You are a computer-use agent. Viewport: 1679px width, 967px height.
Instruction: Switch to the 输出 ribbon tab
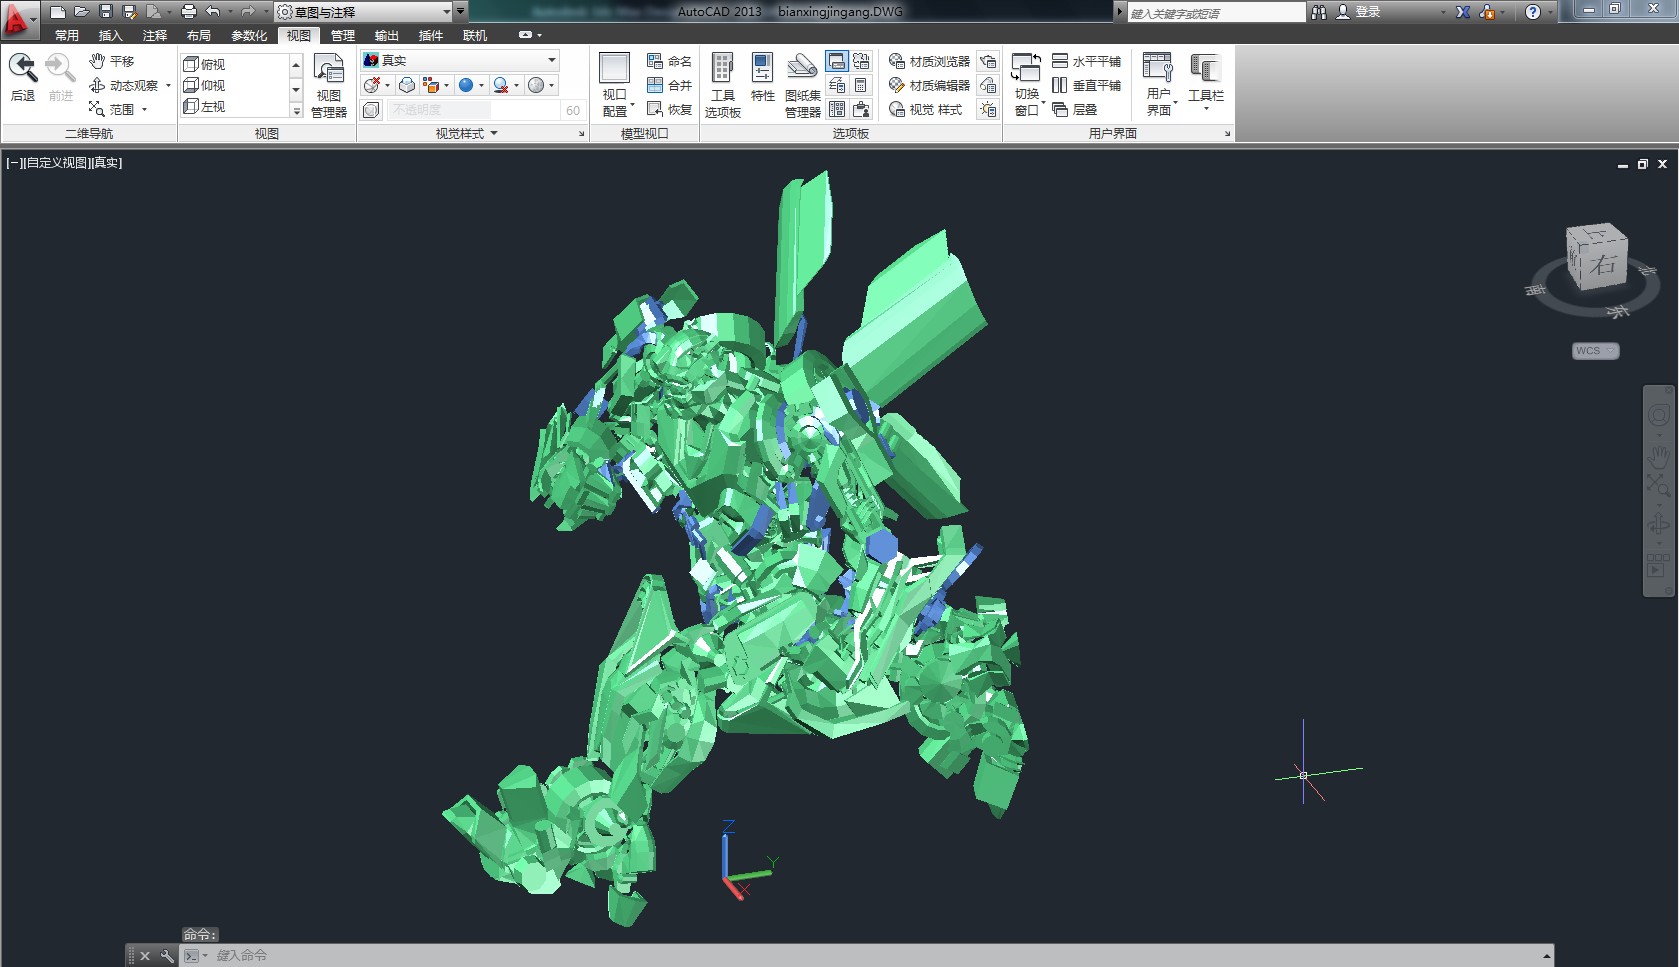pos(387,35)
